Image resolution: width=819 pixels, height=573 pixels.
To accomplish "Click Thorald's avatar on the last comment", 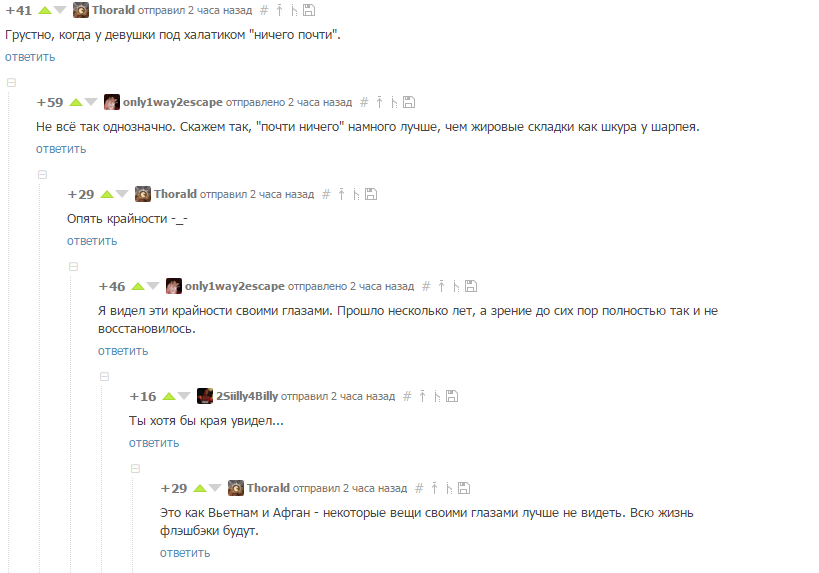I will (236, 488).
